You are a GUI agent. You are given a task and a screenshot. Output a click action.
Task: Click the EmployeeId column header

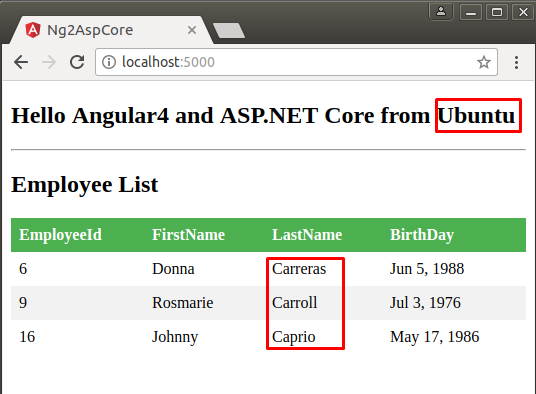click(61, 235)
